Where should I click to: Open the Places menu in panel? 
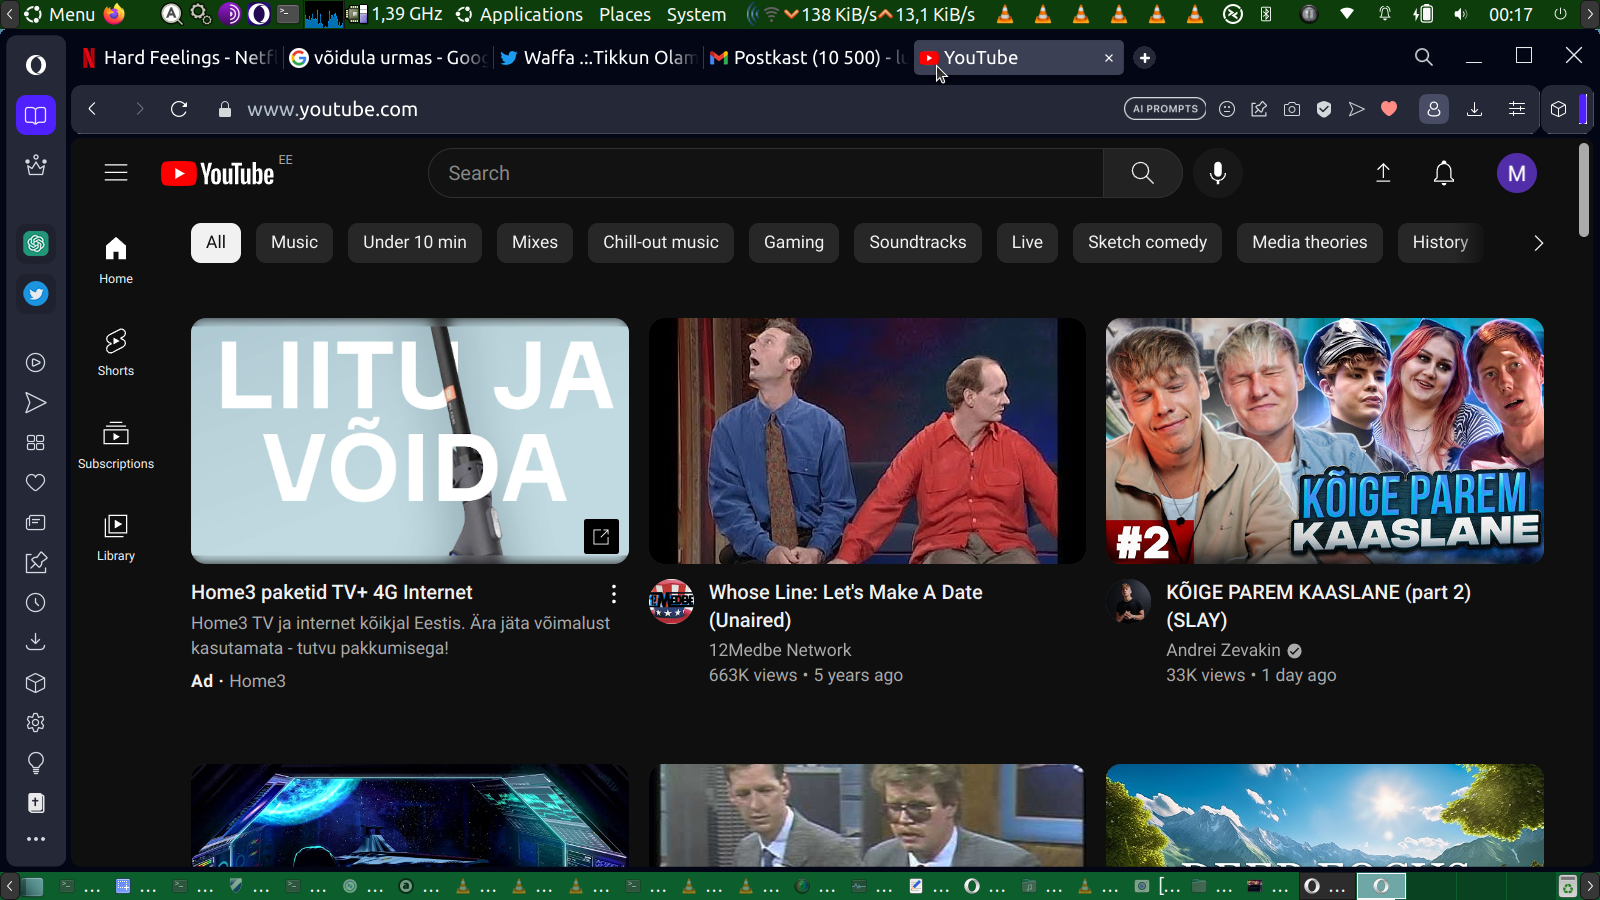point(625,14)
